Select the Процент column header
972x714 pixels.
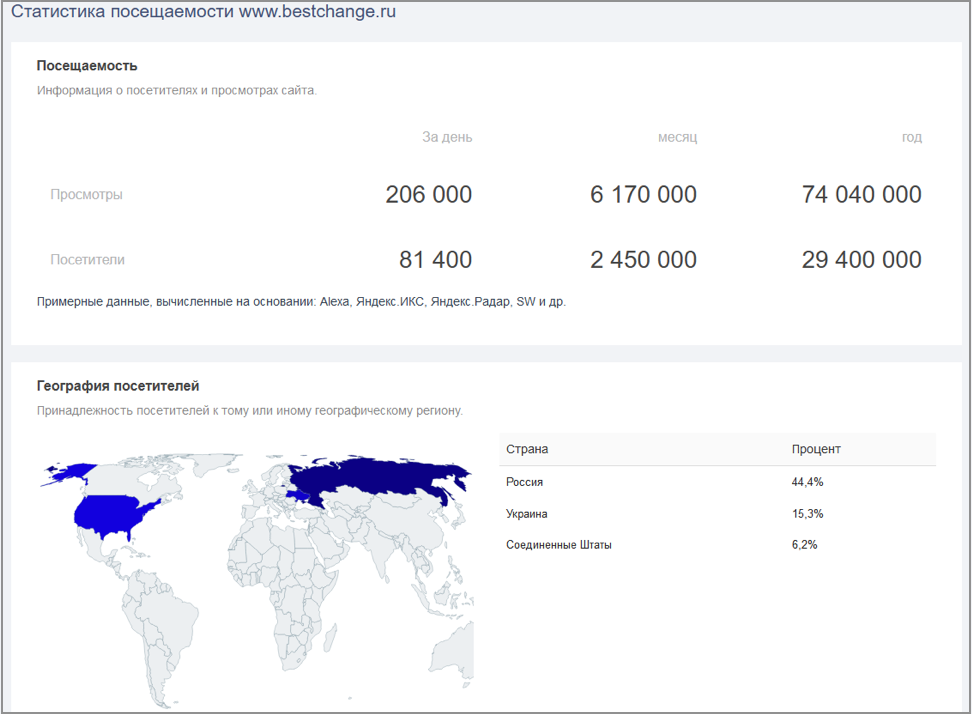coord(816,449)
